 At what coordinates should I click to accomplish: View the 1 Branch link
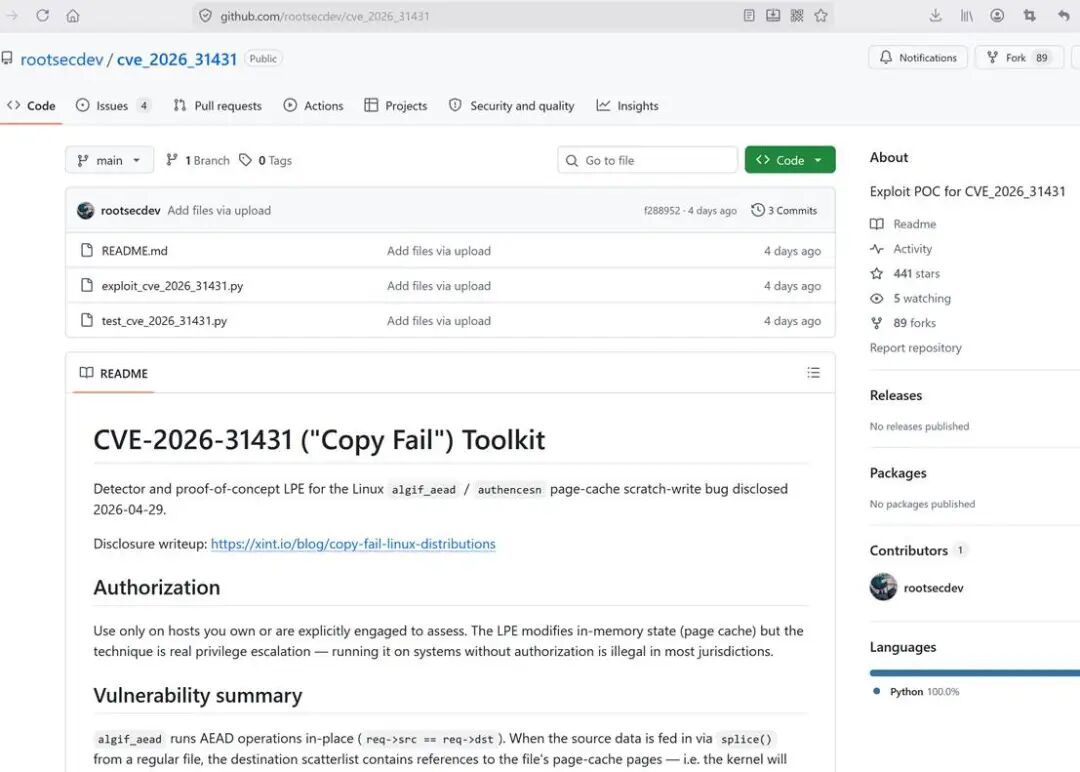pyautogui.click(x=198, y=160)
